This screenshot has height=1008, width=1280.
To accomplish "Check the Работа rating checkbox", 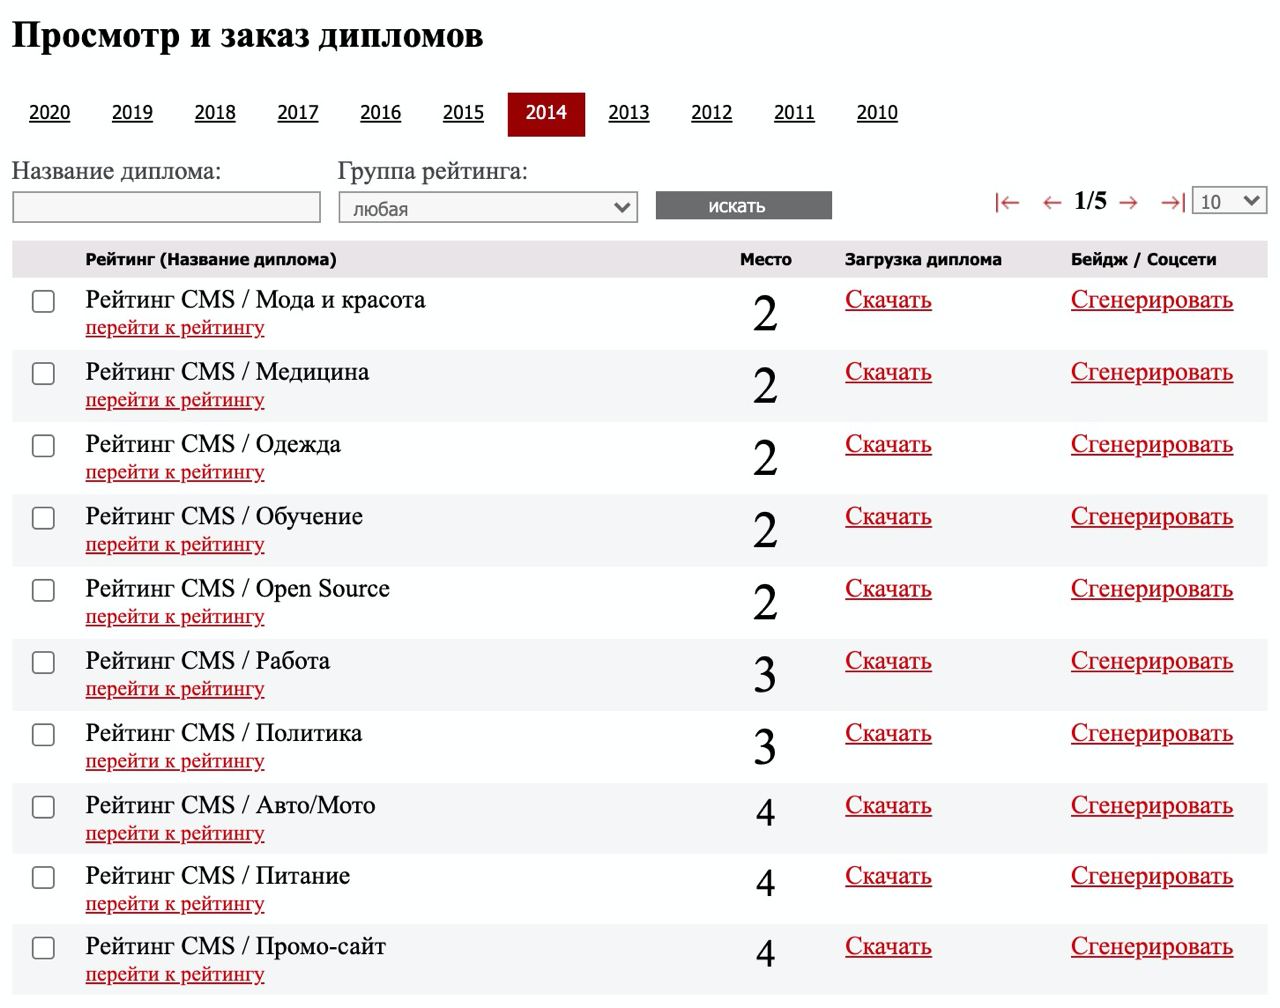I will (44, 662).
